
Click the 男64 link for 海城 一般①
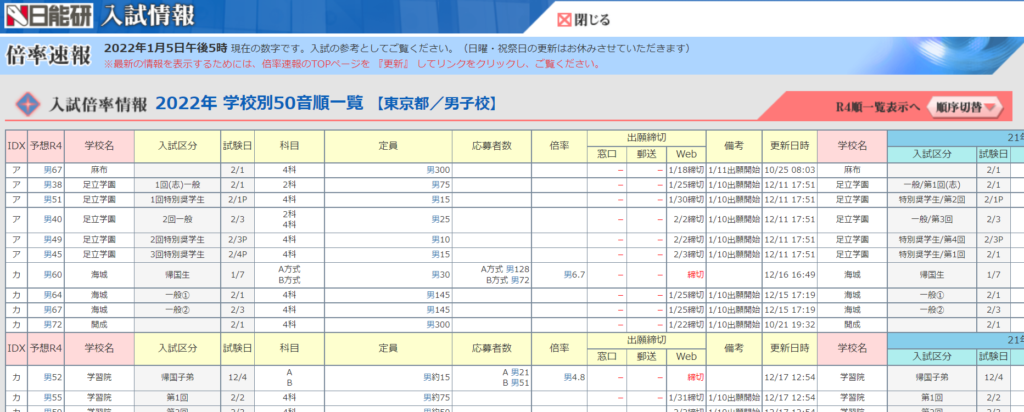coord(53,294)
